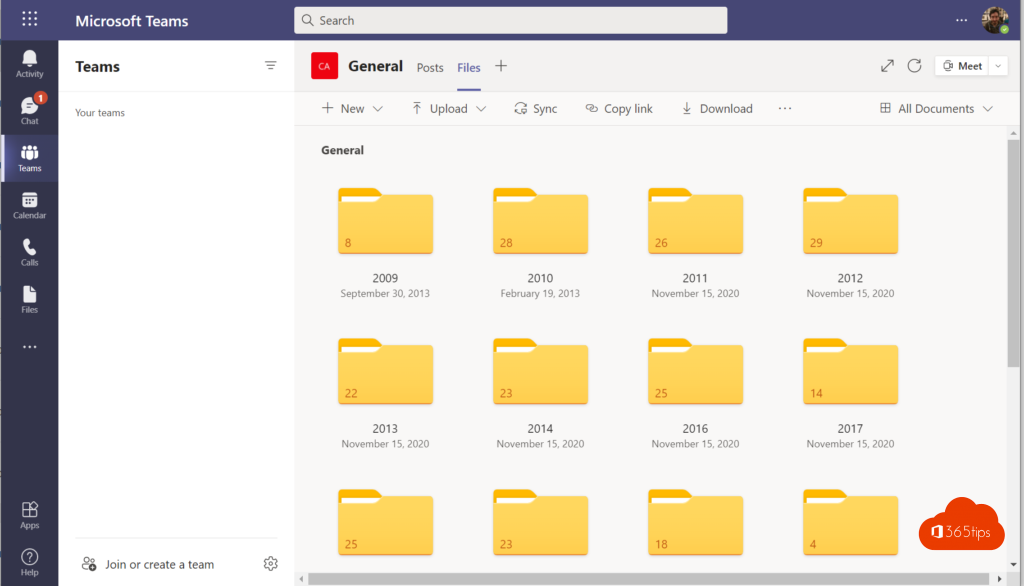Switch to the Posts tab
Image resolution: width=1024 pixels, height=586 pixels.
coord(430,67)
